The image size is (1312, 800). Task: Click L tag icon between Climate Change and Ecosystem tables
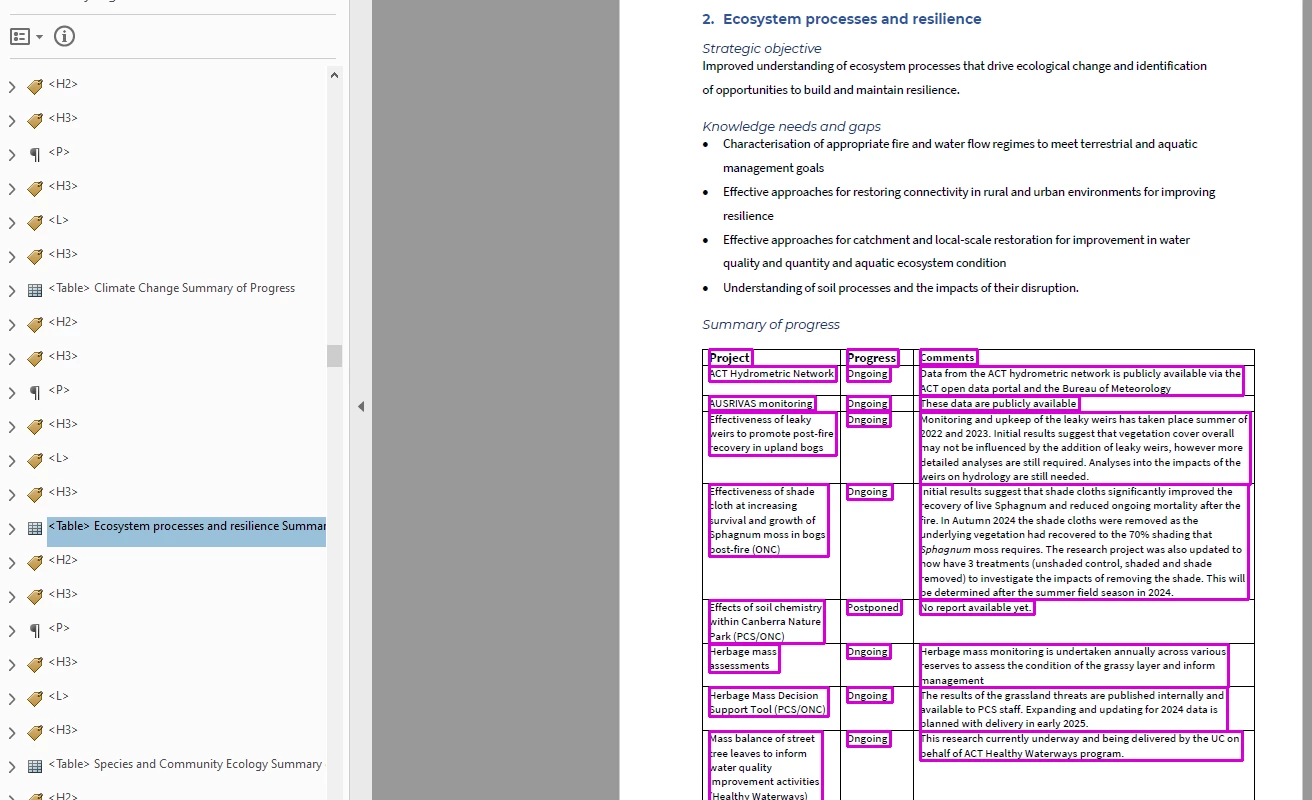pos(35,460)
